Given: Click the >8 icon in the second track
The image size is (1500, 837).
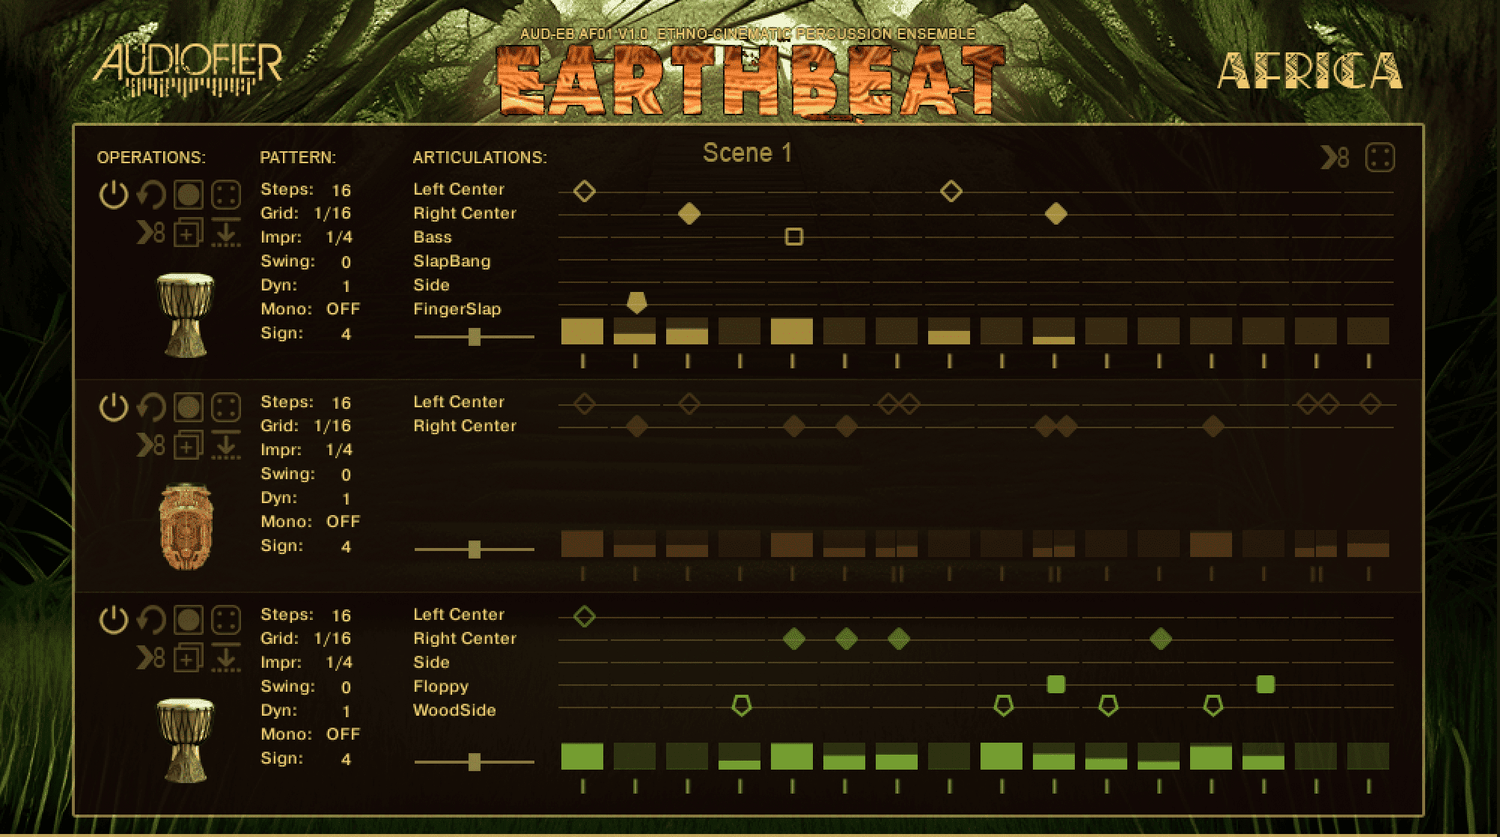Looking at the screenshot, I should click(150, 446).
